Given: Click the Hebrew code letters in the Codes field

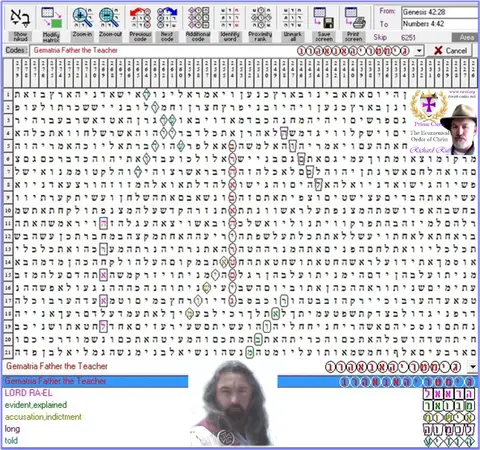Looking at the screenshot, I should point(353,51).
